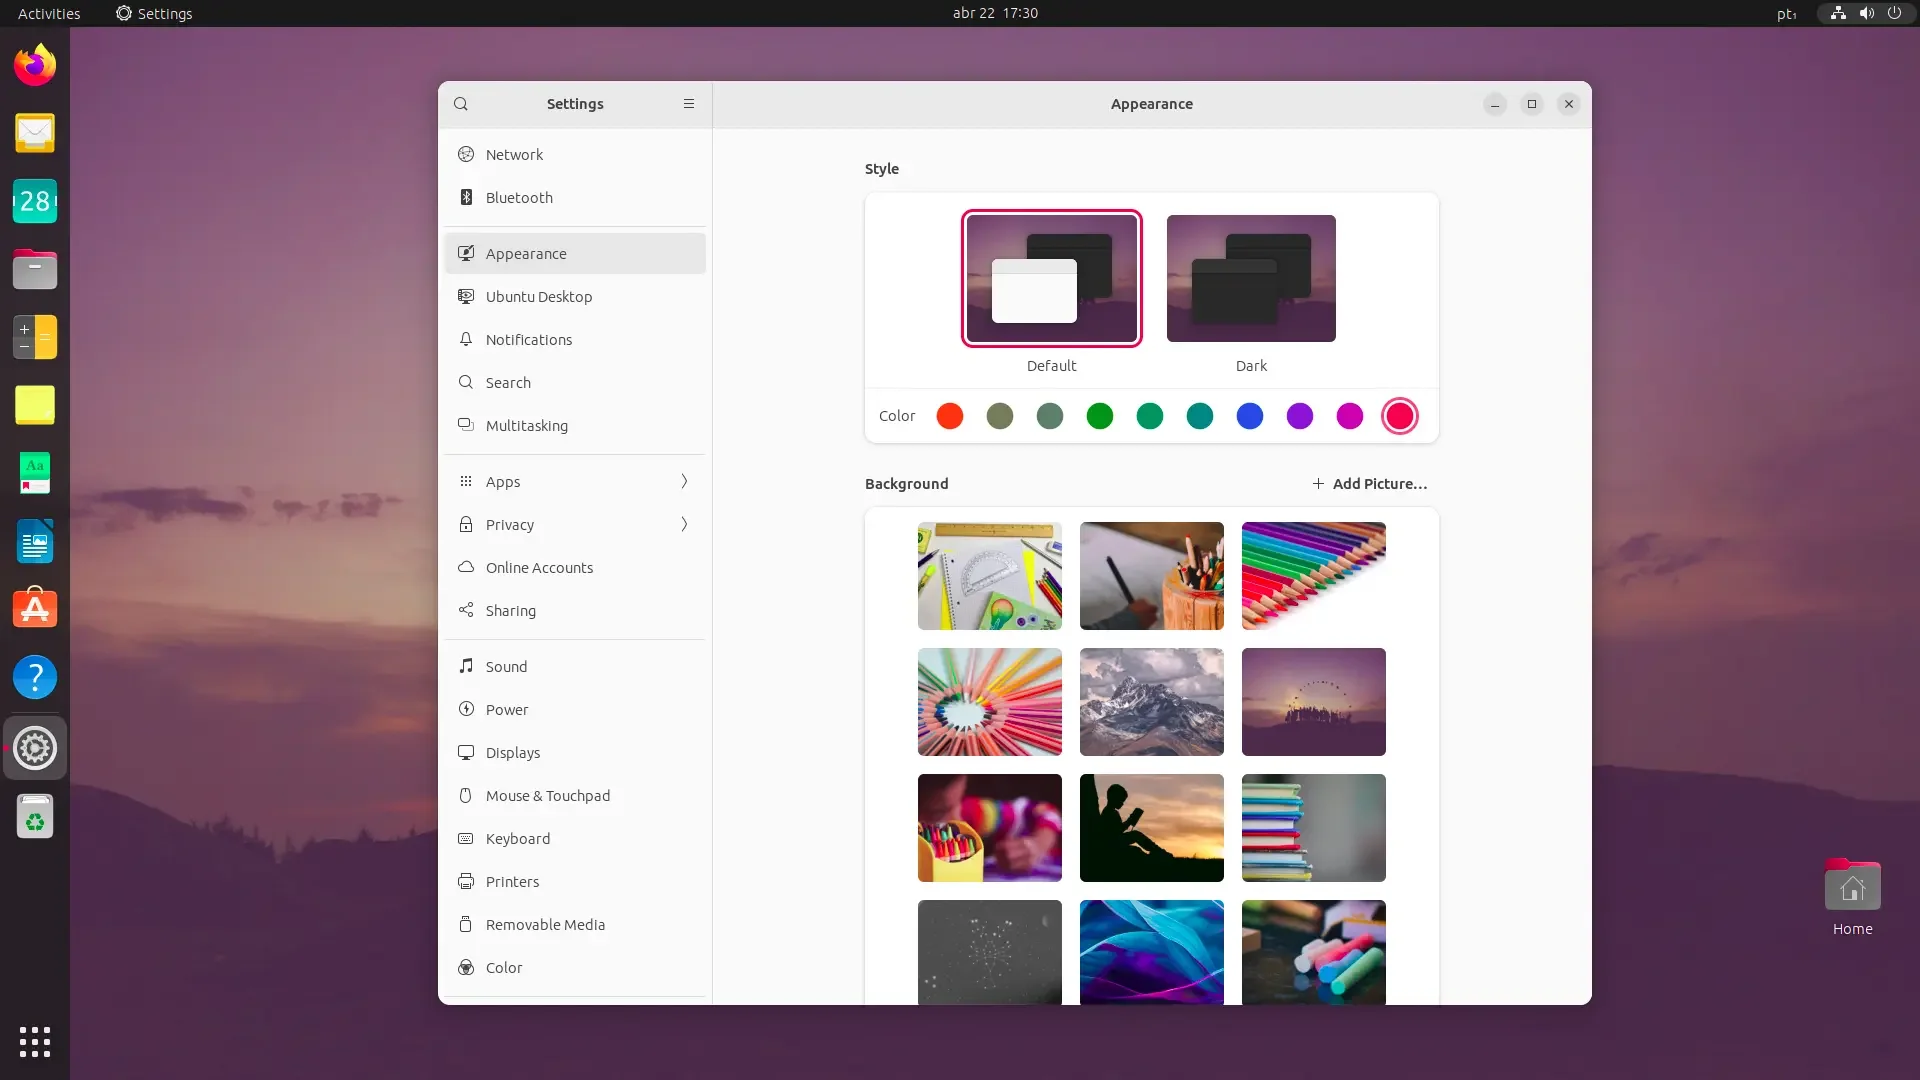Image resolution: width=1920 pixels, height=1080 pixels.
Task: Open the sticky notes app in dock
Action: (x=35, y=405)
